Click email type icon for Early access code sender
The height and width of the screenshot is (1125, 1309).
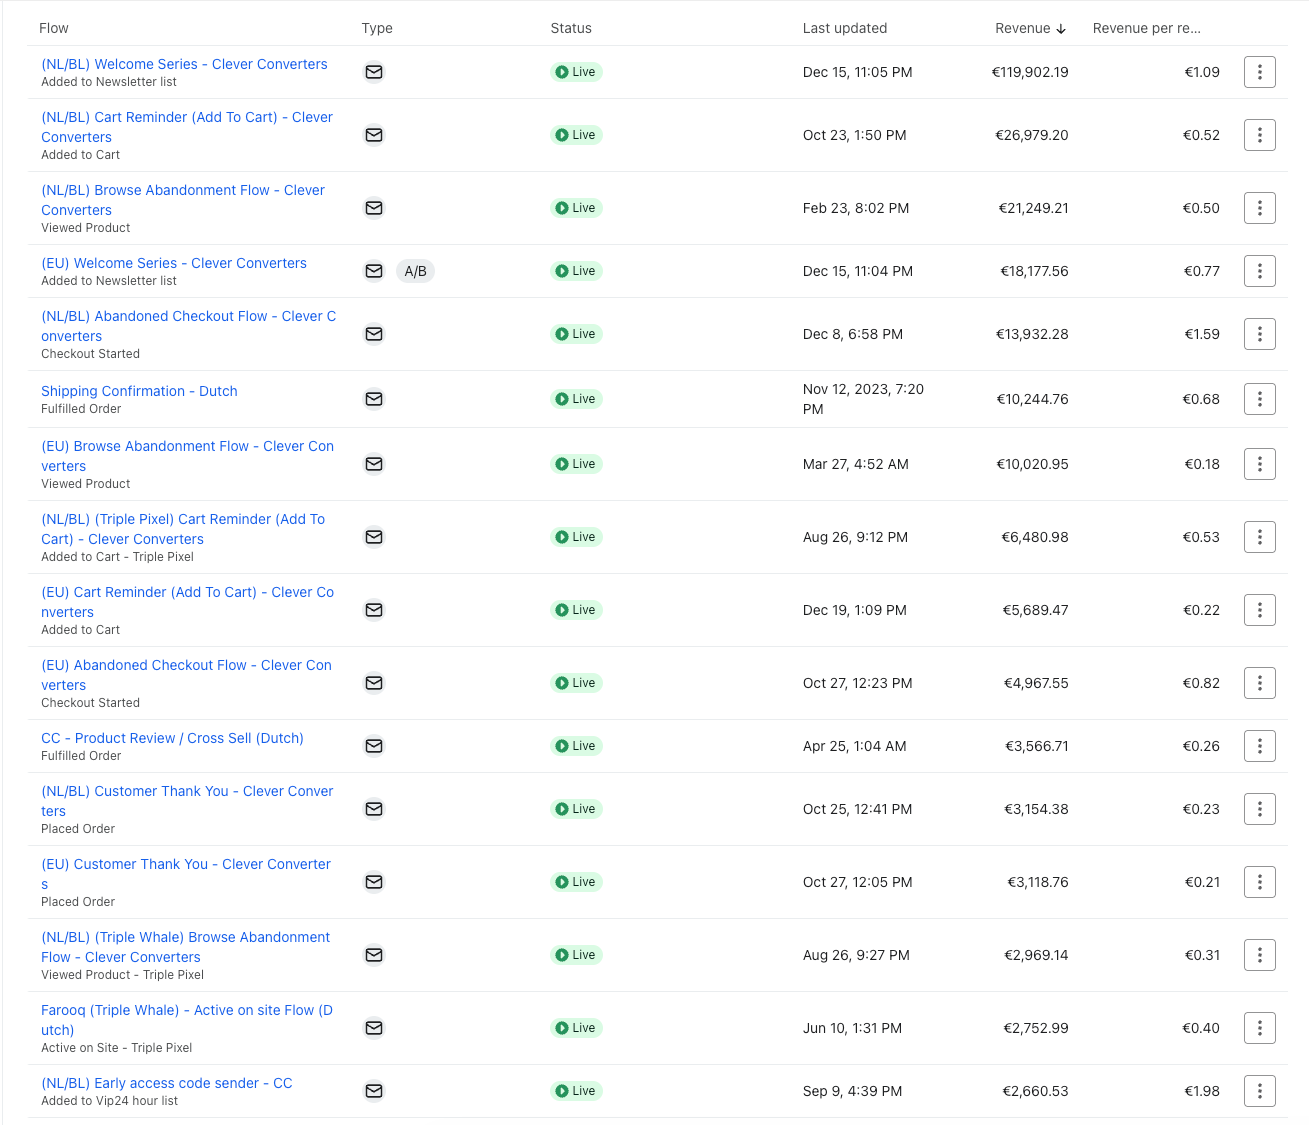point(374,1091)
